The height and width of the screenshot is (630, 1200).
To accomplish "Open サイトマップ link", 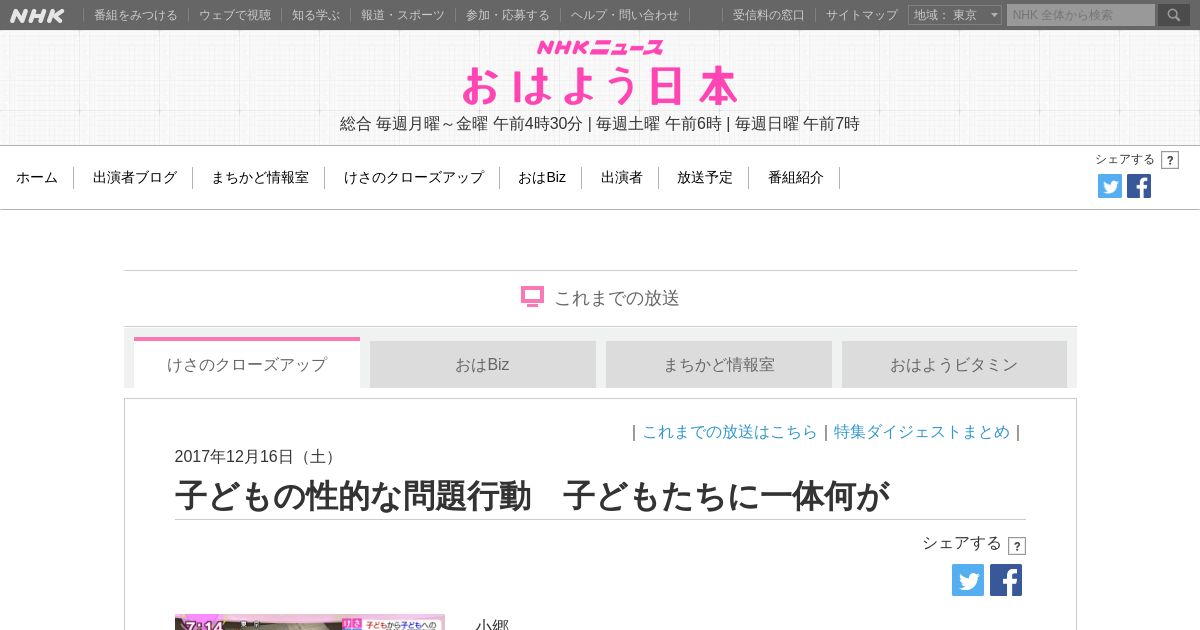I will 862,15.
